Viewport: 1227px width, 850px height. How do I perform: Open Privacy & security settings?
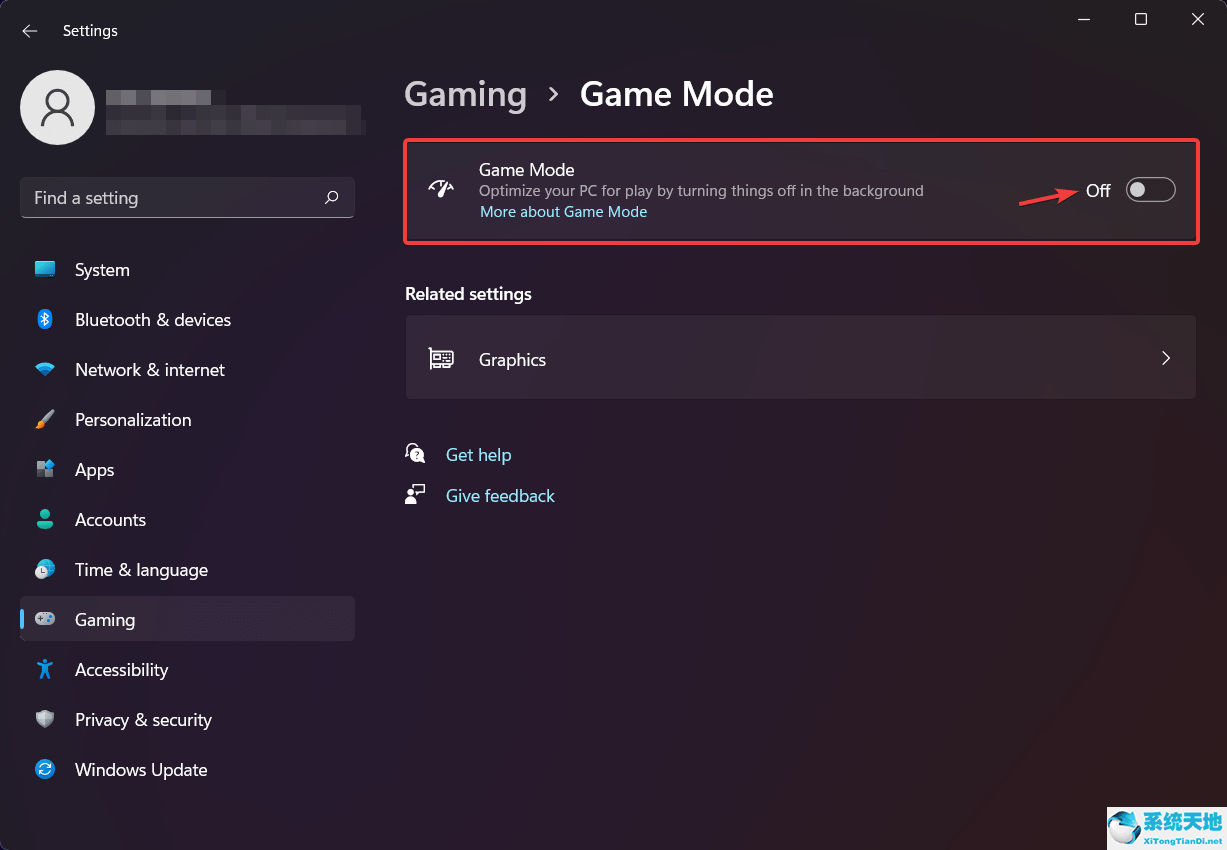(143, 719)
